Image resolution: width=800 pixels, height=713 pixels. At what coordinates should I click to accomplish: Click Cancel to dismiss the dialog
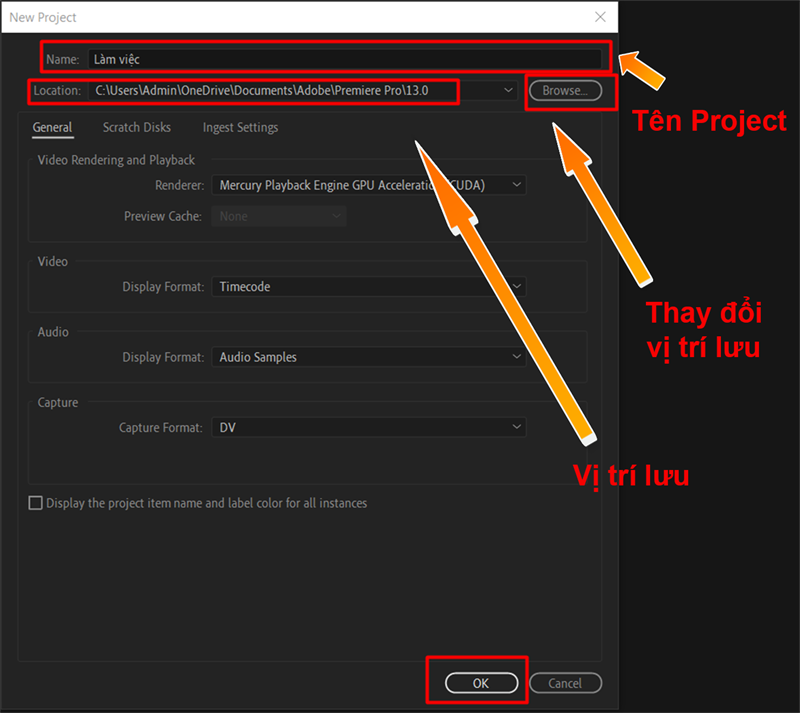click(565, 683)
